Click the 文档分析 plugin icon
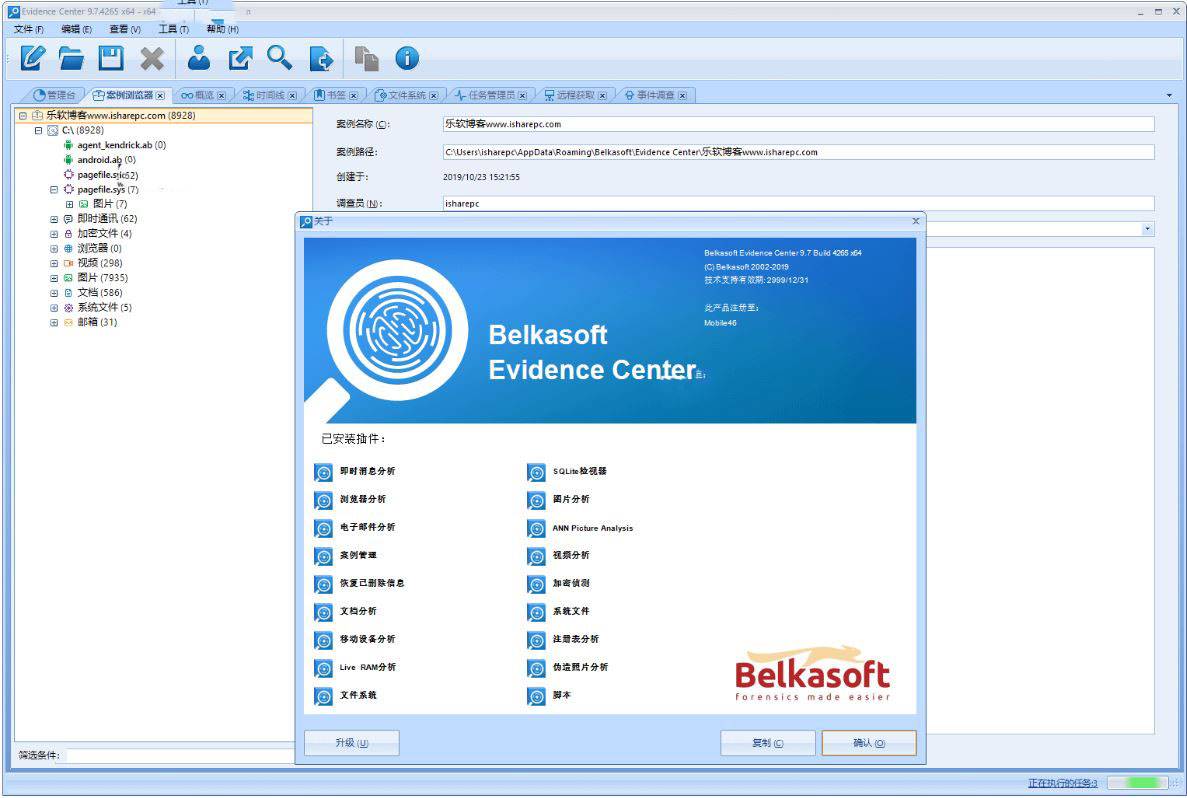Viewport: 1187px width, 798px height. (323, 613)
